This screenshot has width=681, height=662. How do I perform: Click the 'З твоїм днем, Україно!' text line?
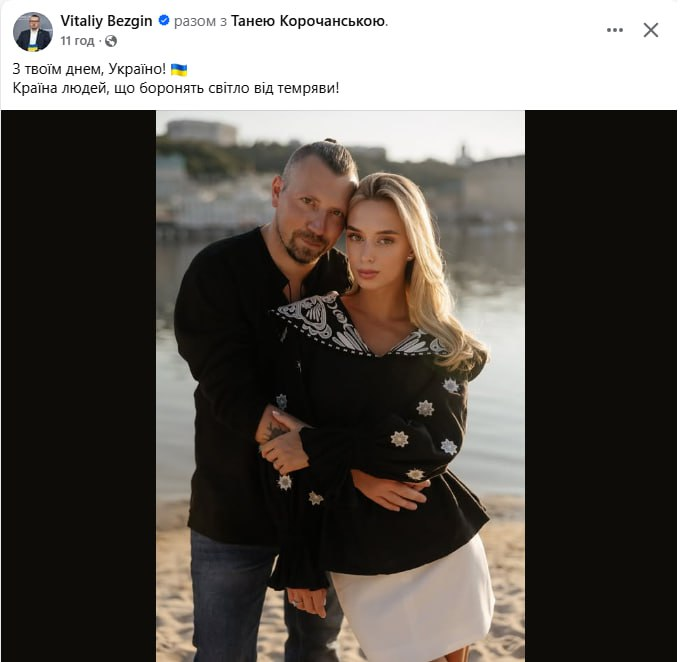pyautogui.click(x=89, y=69)
